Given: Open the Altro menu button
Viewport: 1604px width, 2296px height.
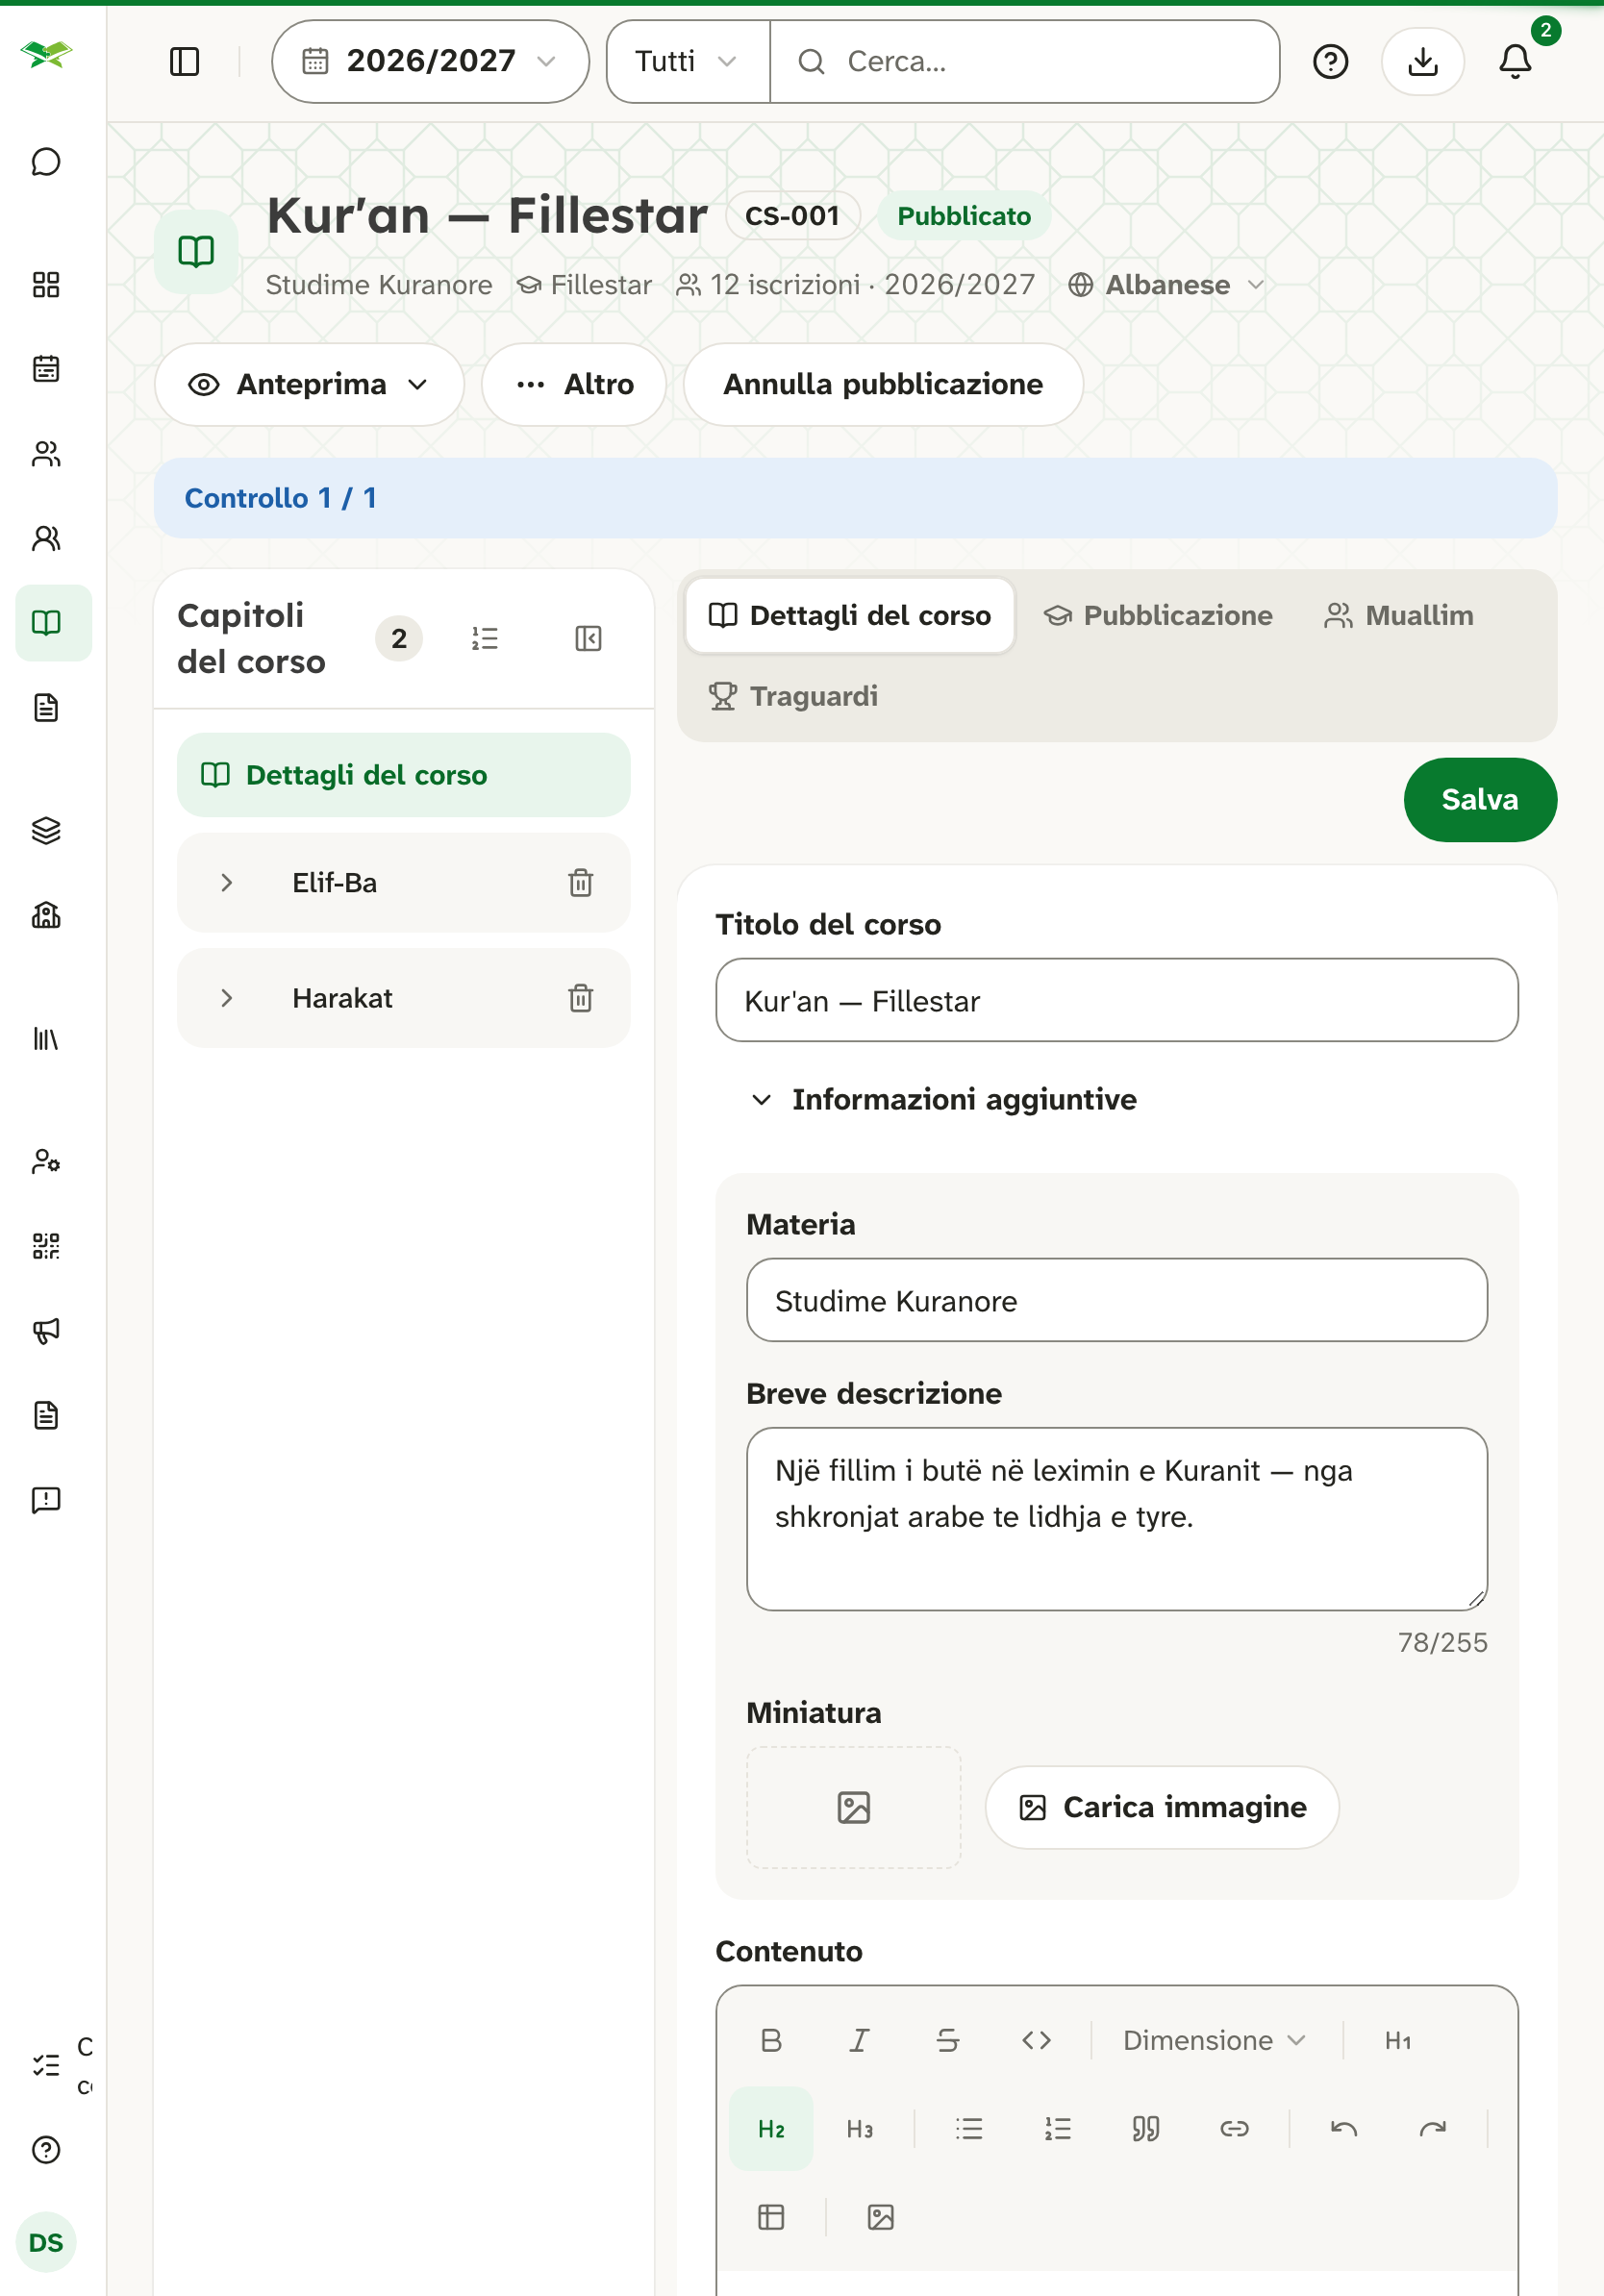Looking at the screenshot, I should (x=574, y=384).
